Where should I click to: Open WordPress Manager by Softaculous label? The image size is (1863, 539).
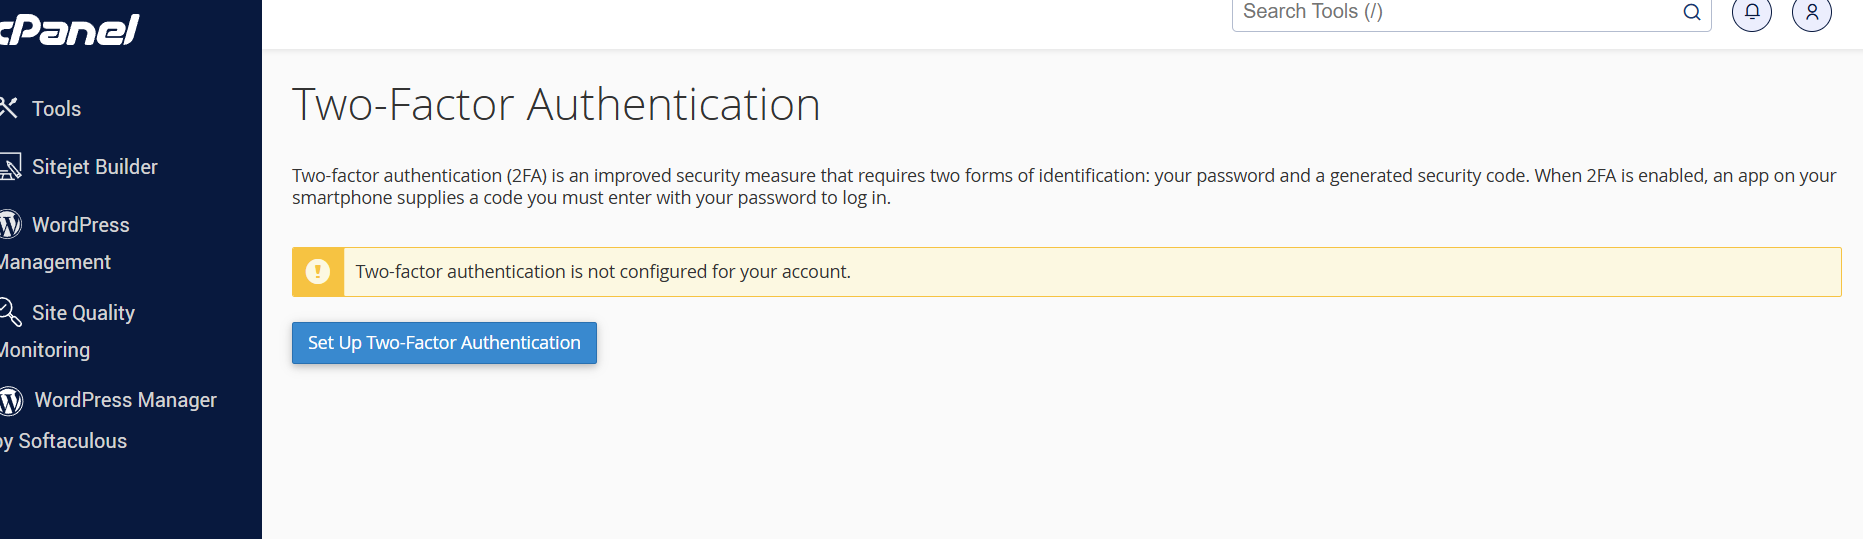pyautogui.click(x=108, y=420)
